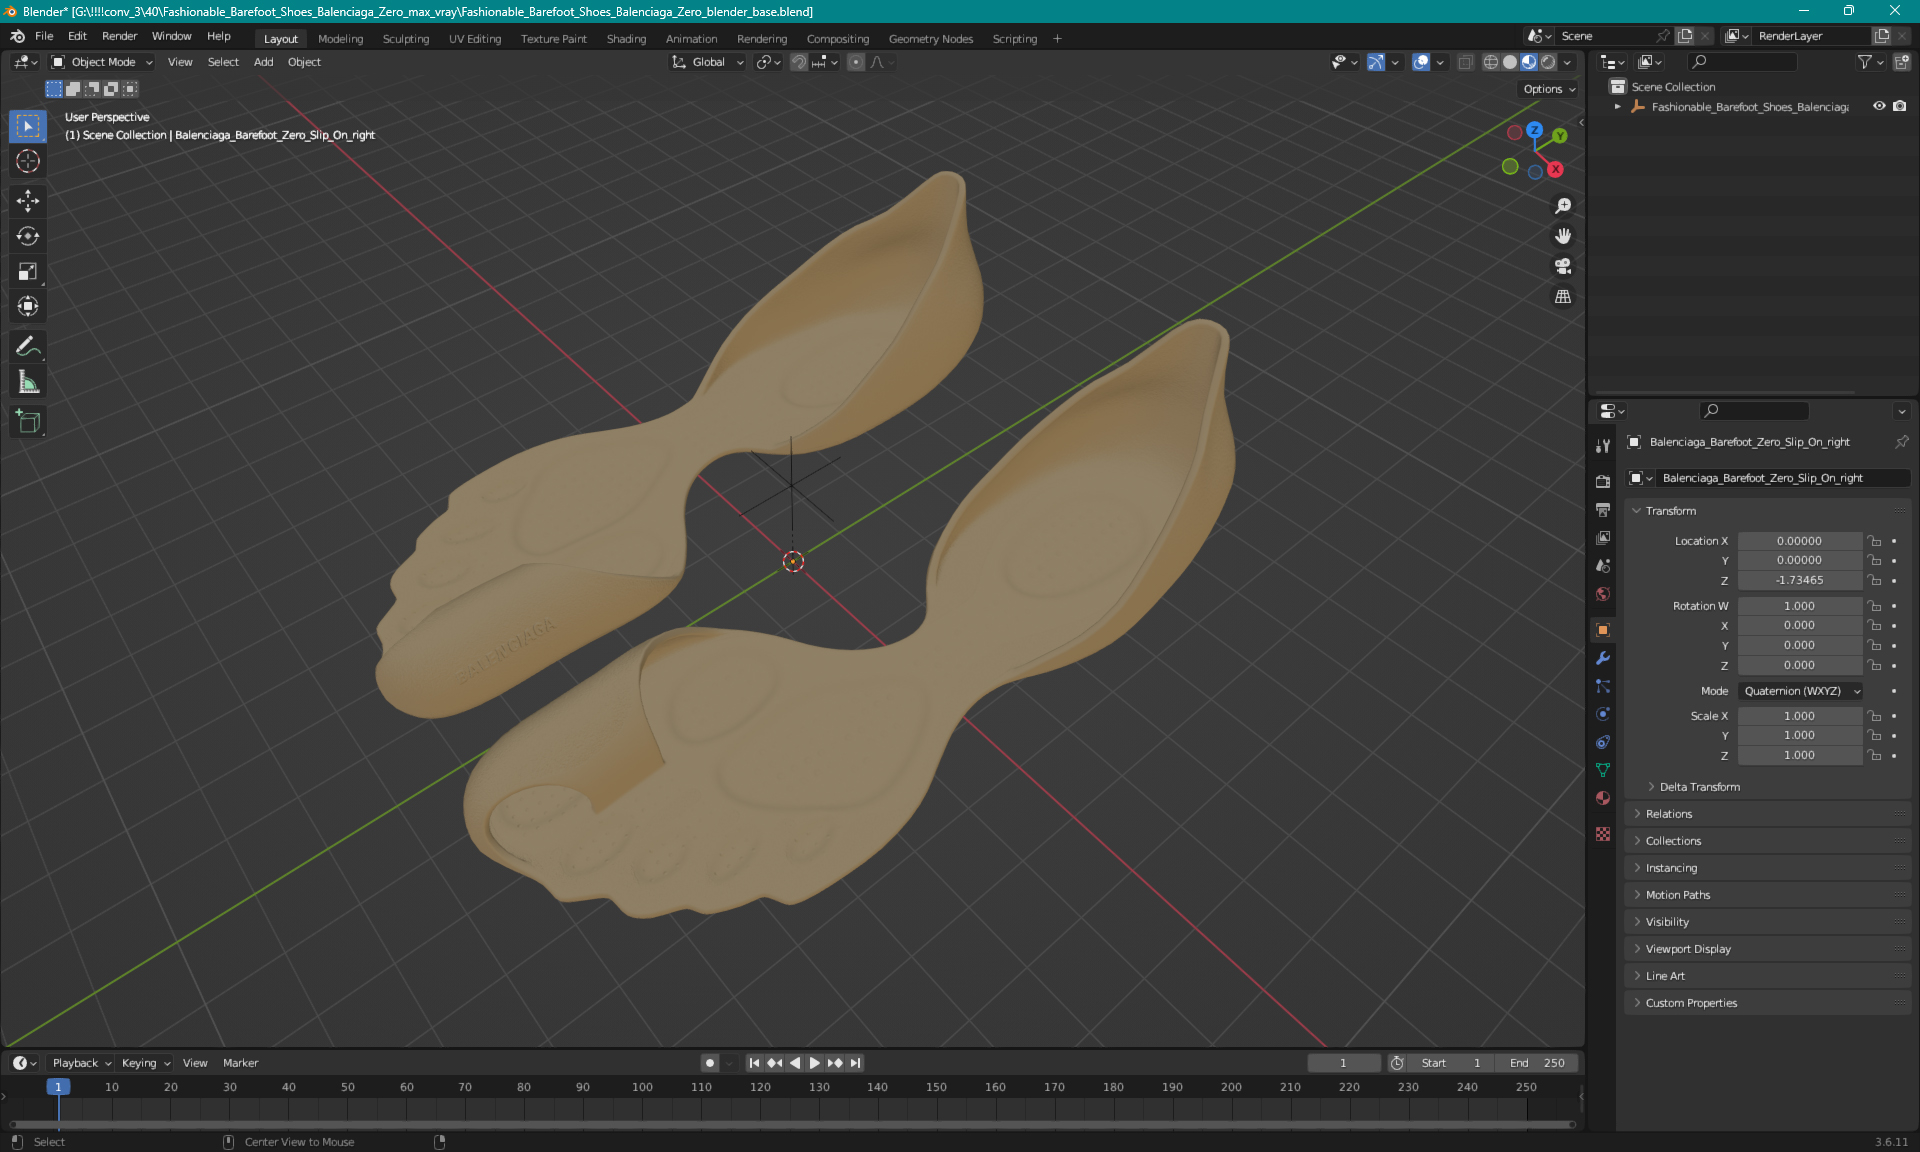Image resolution: width=1920 pixels, height=1152 pixels.
Task: Open Keying popover
Action: (x=145, y=1063)
